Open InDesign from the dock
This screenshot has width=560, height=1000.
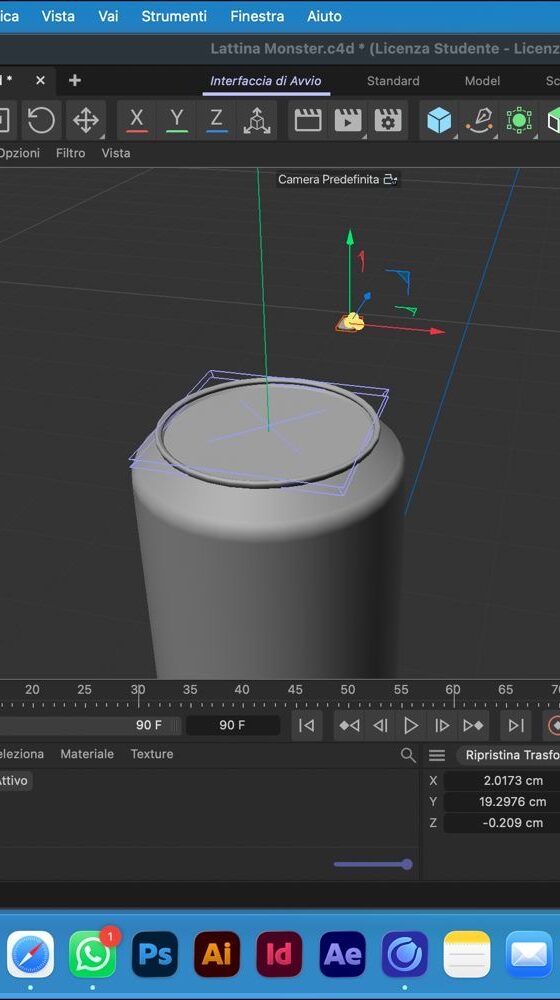279,955
